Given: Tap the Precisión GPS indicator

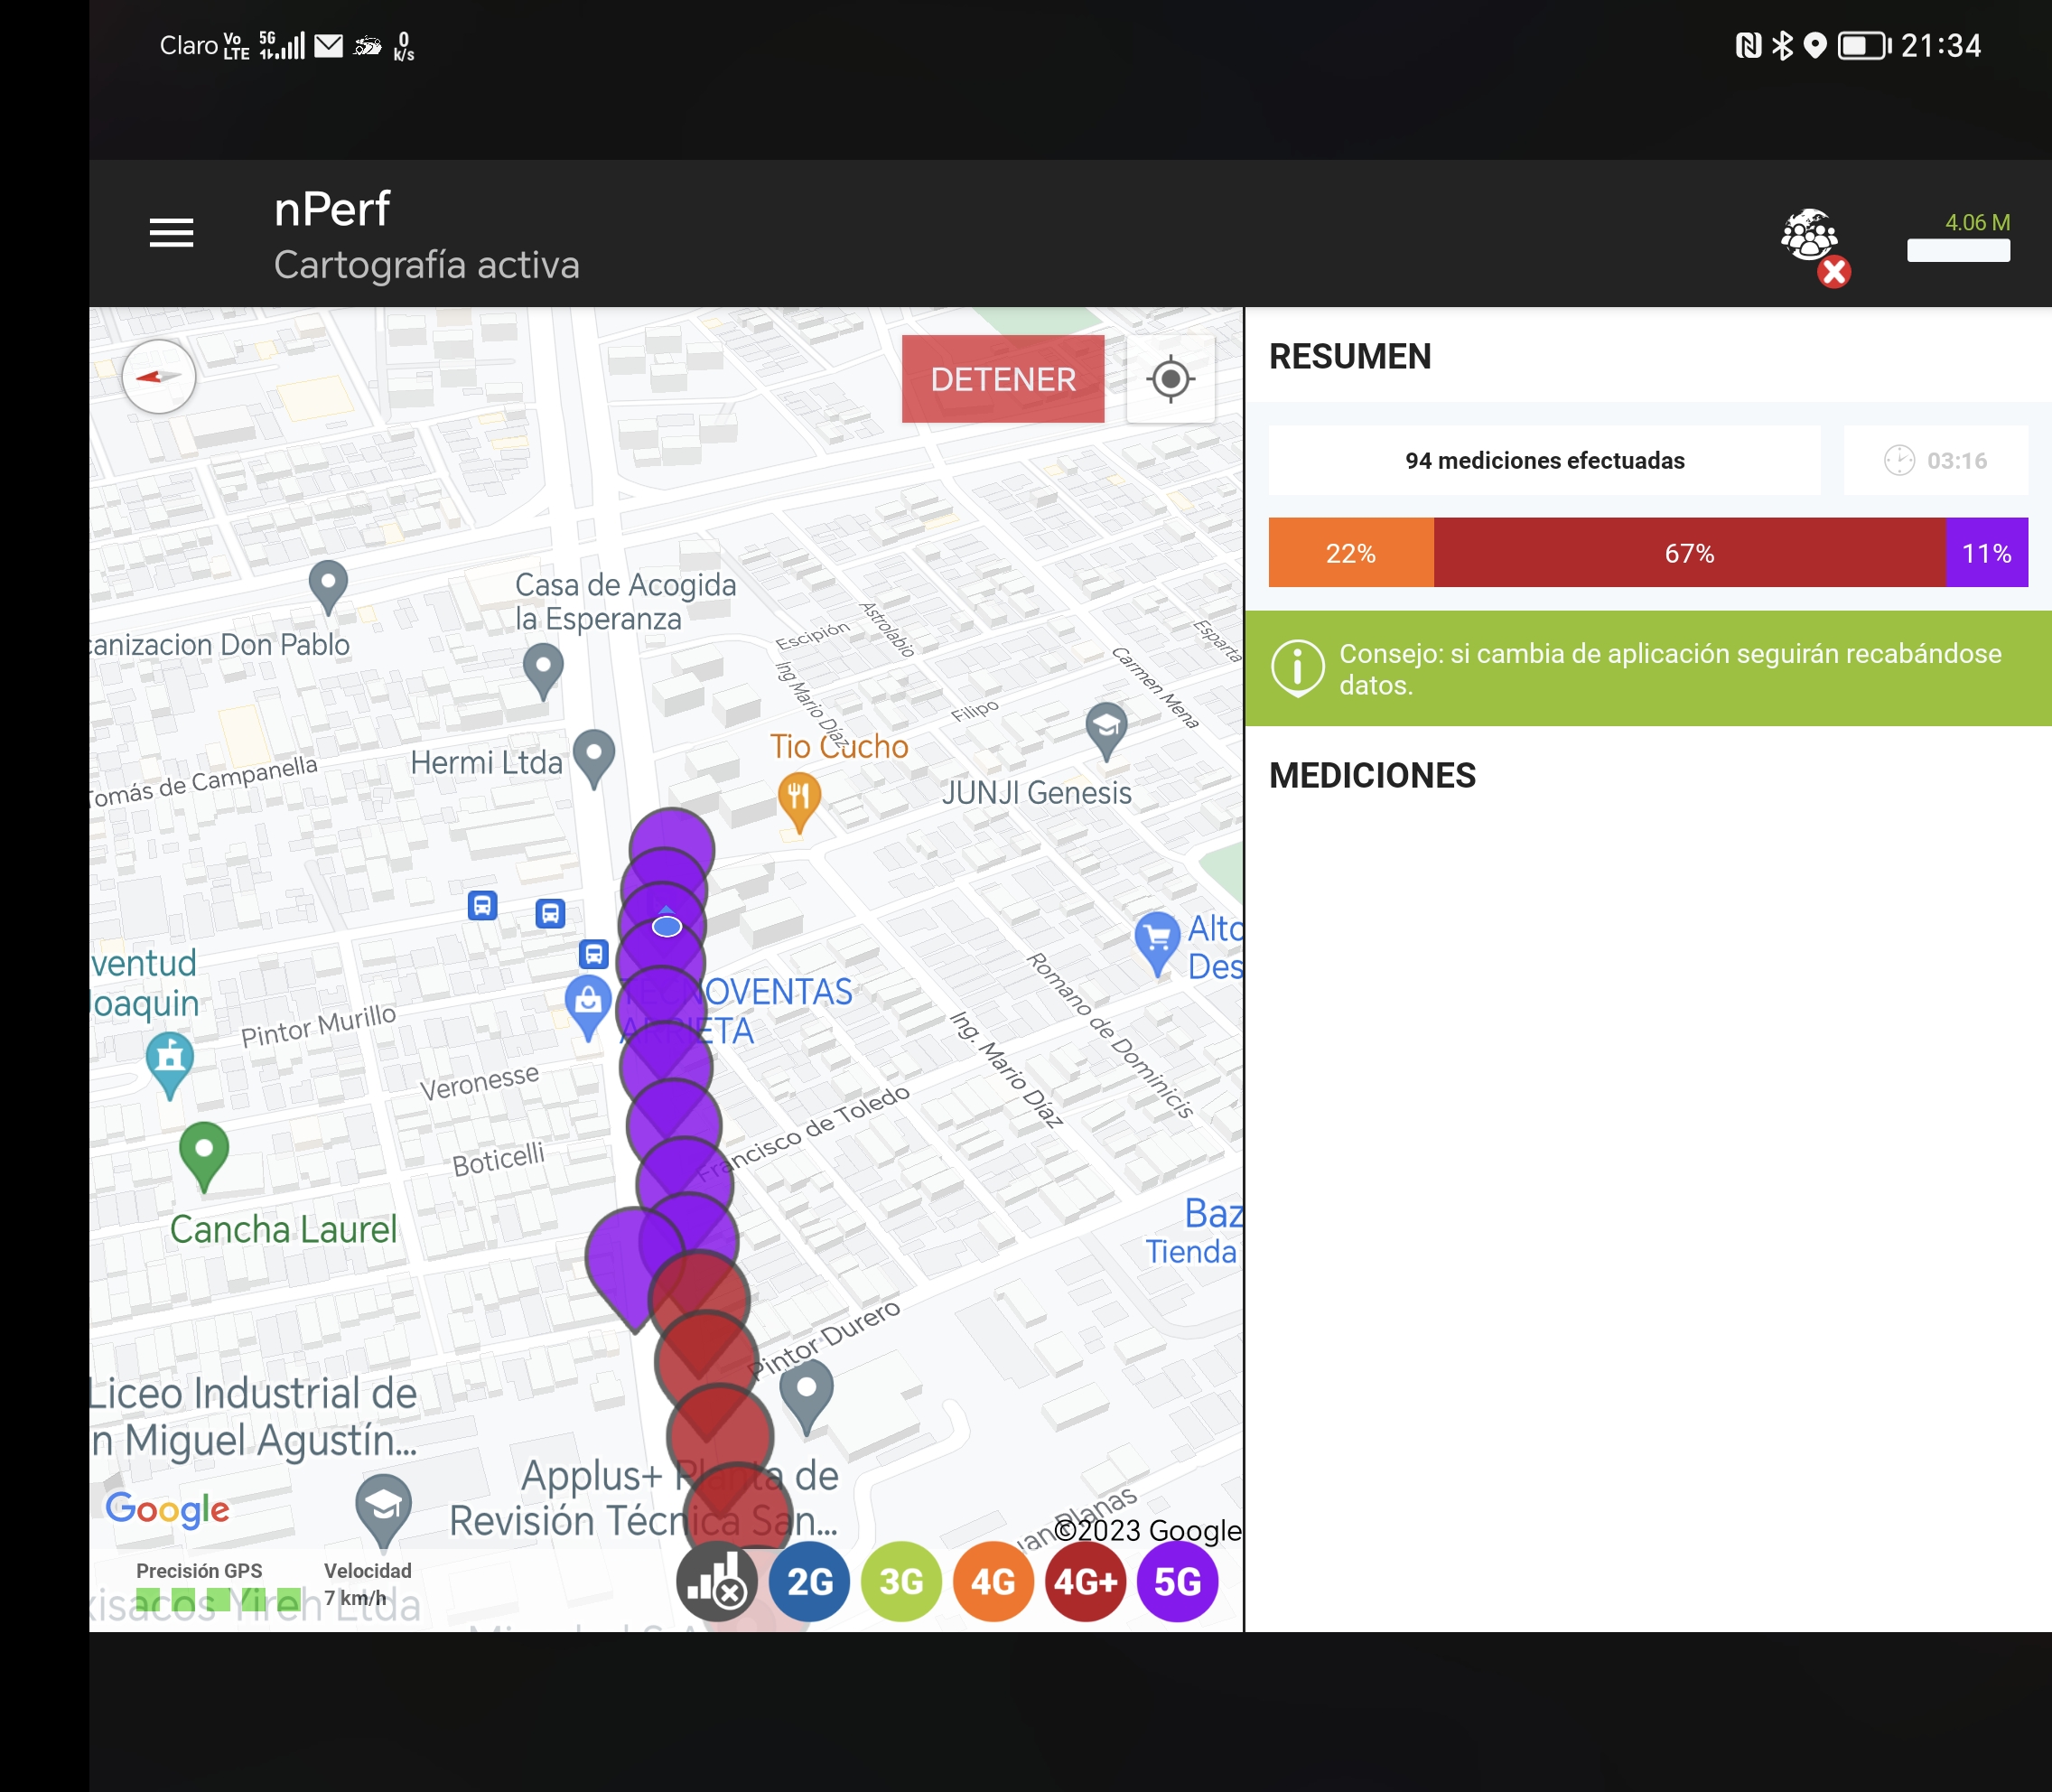Looking at the screenshot, I should click(218, 1586).
